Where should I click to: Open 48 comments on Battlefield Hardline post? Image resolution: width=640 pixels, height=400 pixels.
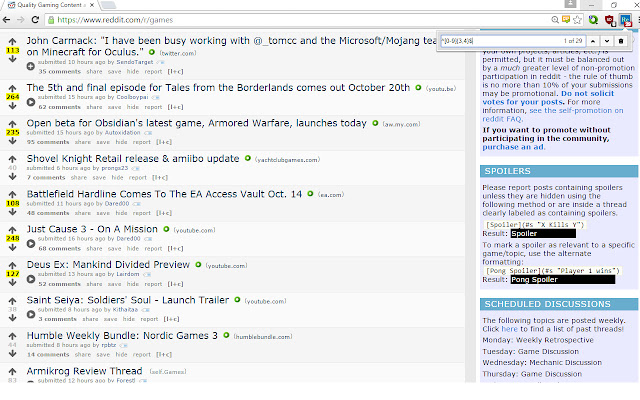[x=48, y=213]
